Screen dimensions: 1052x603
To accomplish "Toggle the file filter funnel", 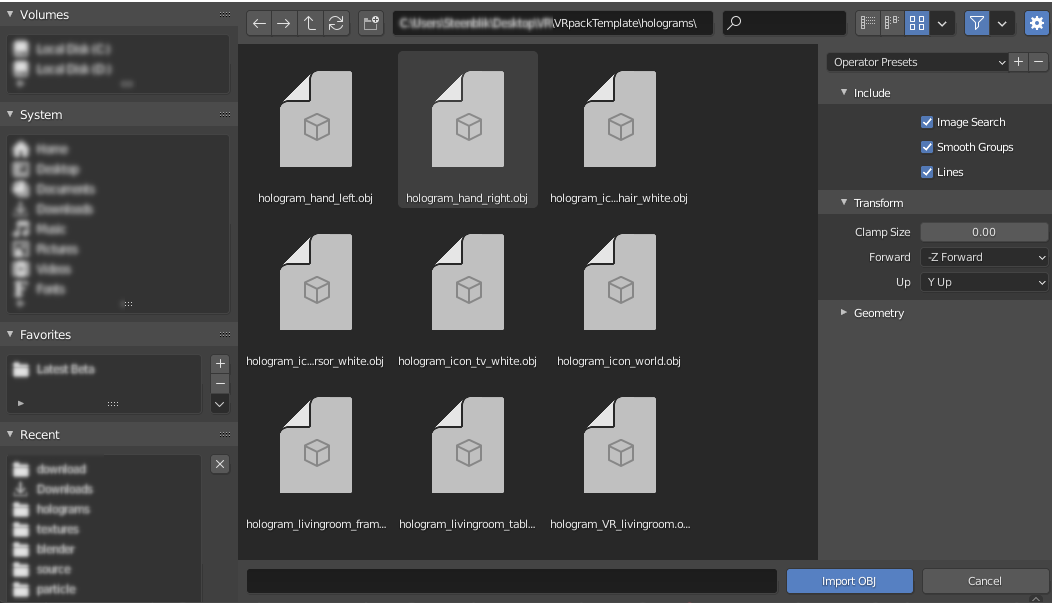I will click(x=977, y=23).
